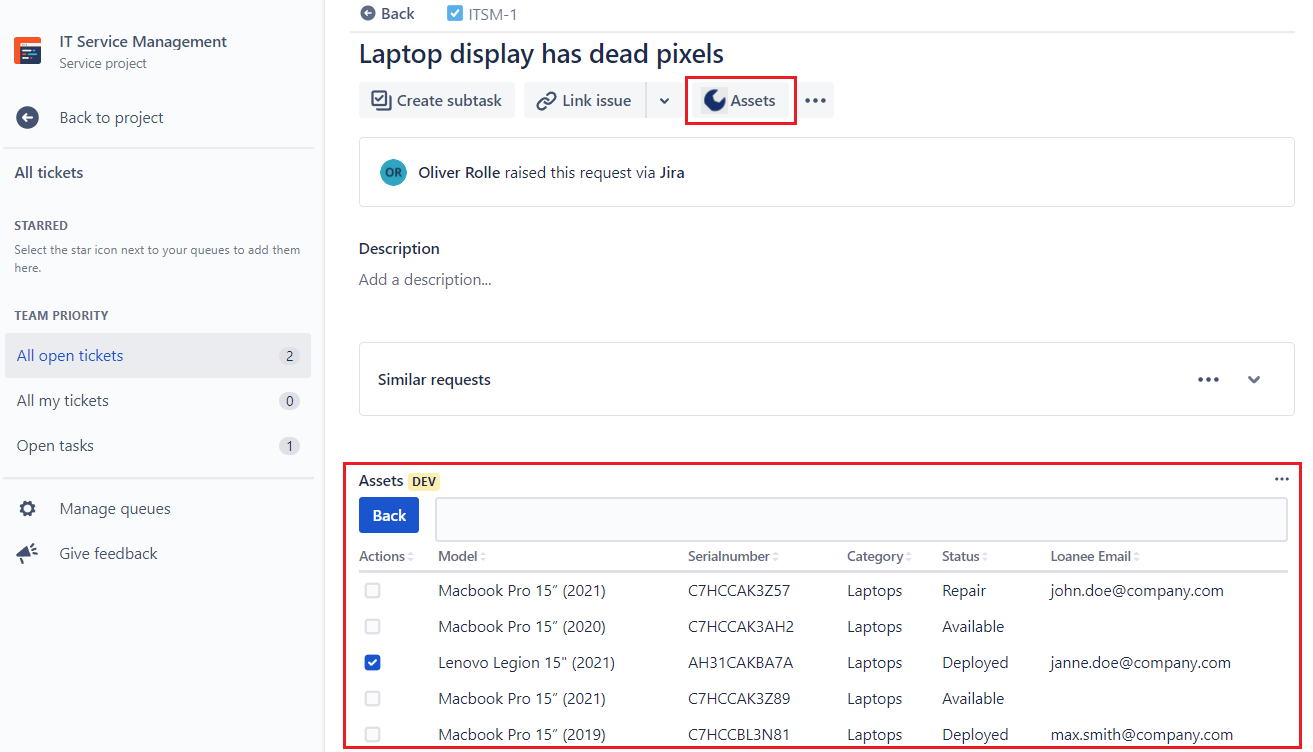Click the Give feedback megaphone icon
Screen dimensions: 1313x752
pyautogui.click(x=27, y=554)
